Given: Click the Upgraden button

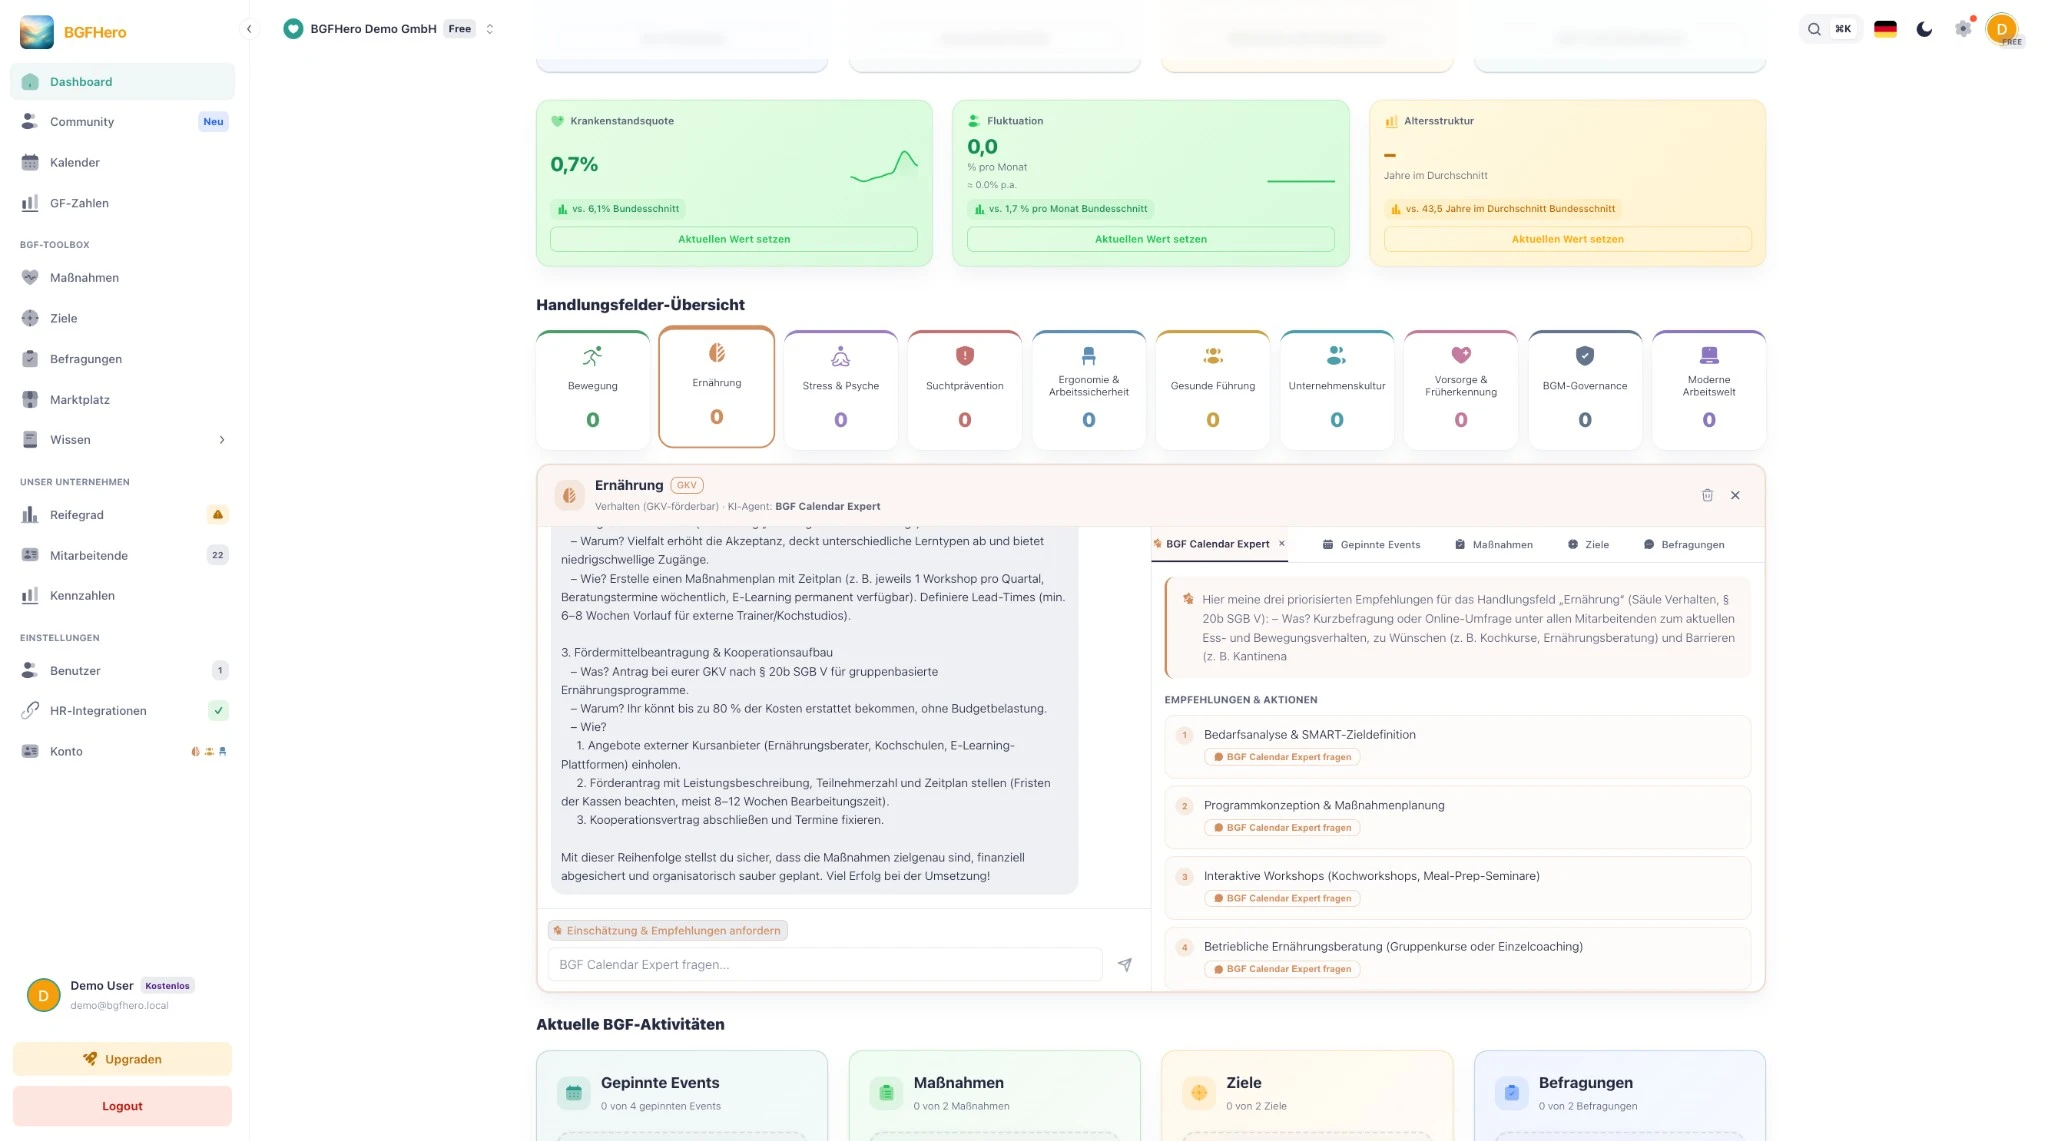Looking at the screenshot, I should tap(122, 1059).
